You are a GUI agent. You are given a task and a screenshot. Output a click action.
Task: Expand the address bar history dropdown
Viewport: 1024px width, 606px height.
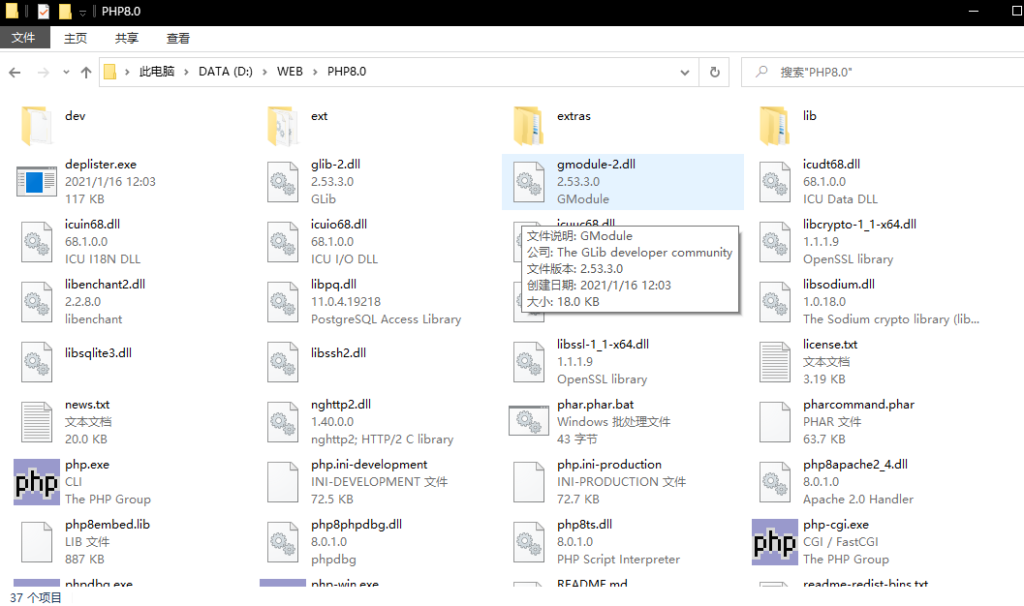tap(684, 72)
